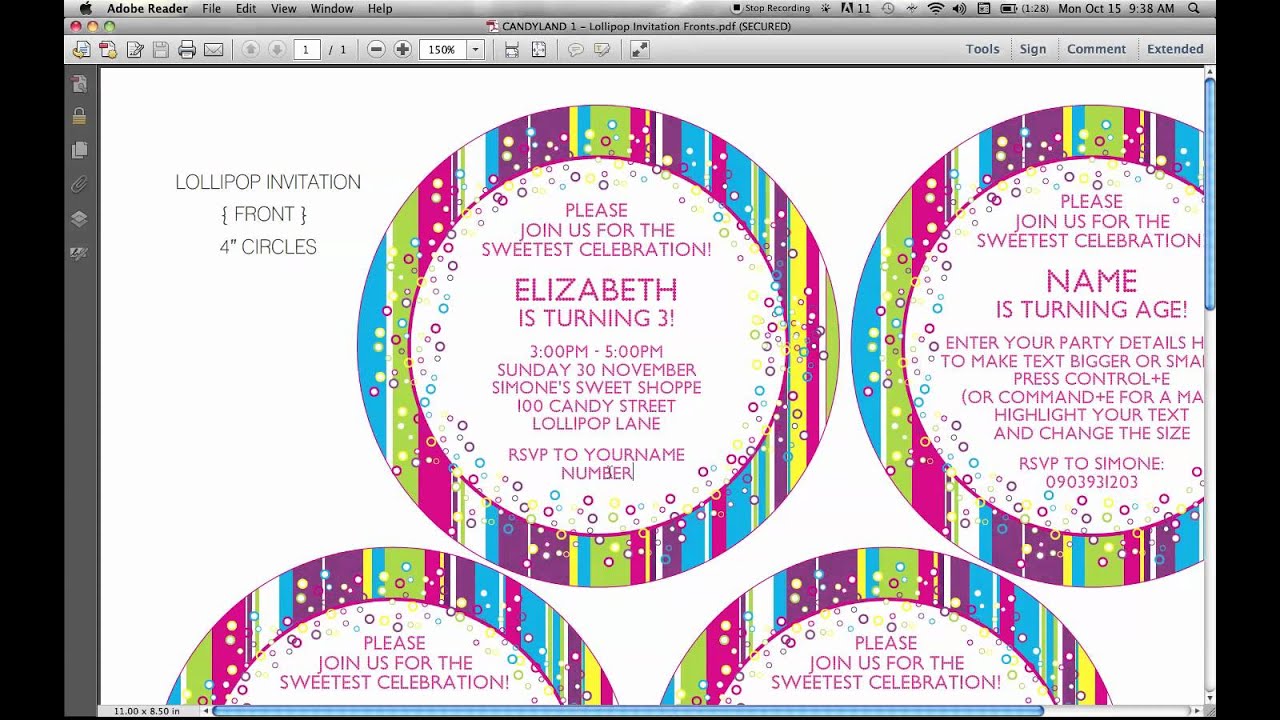
Task: Click the RSVP TO YOURNAME NUMBER field
Action: (596, 463)
